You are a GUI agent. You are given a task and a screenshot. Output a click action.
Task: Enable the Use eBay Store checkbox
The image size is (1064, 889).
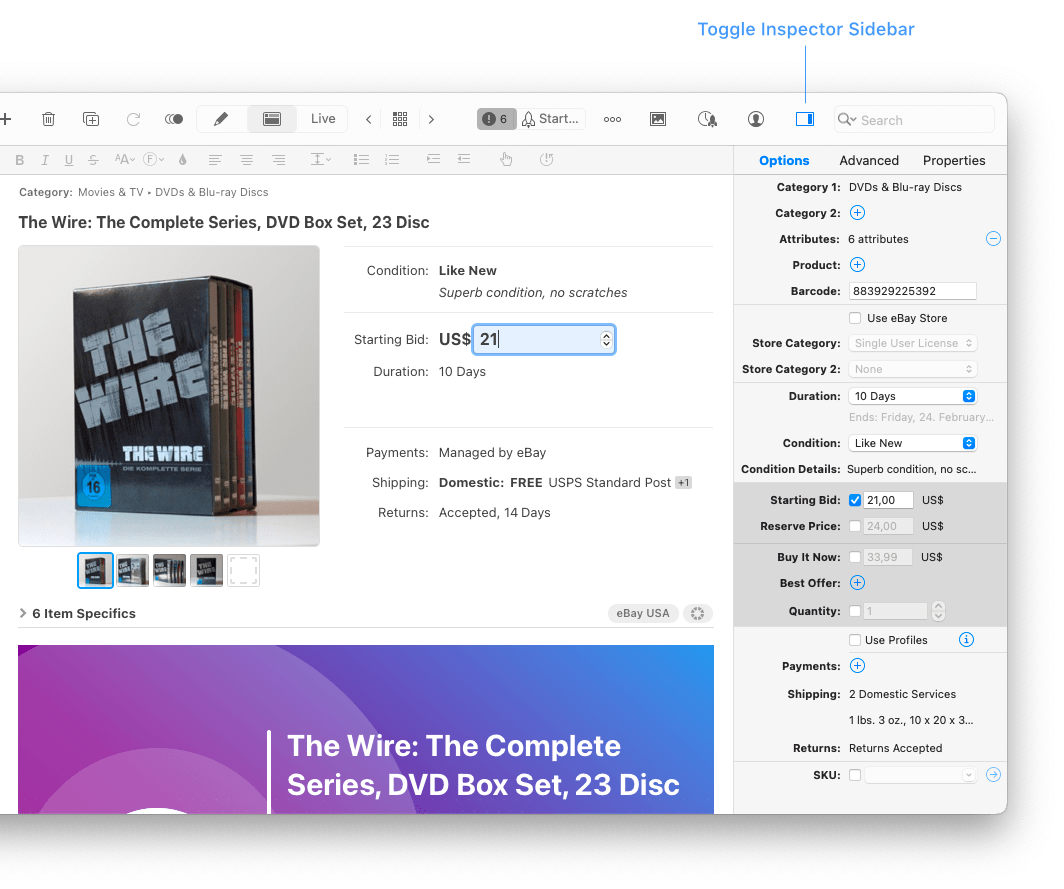(x=855, y=318)
